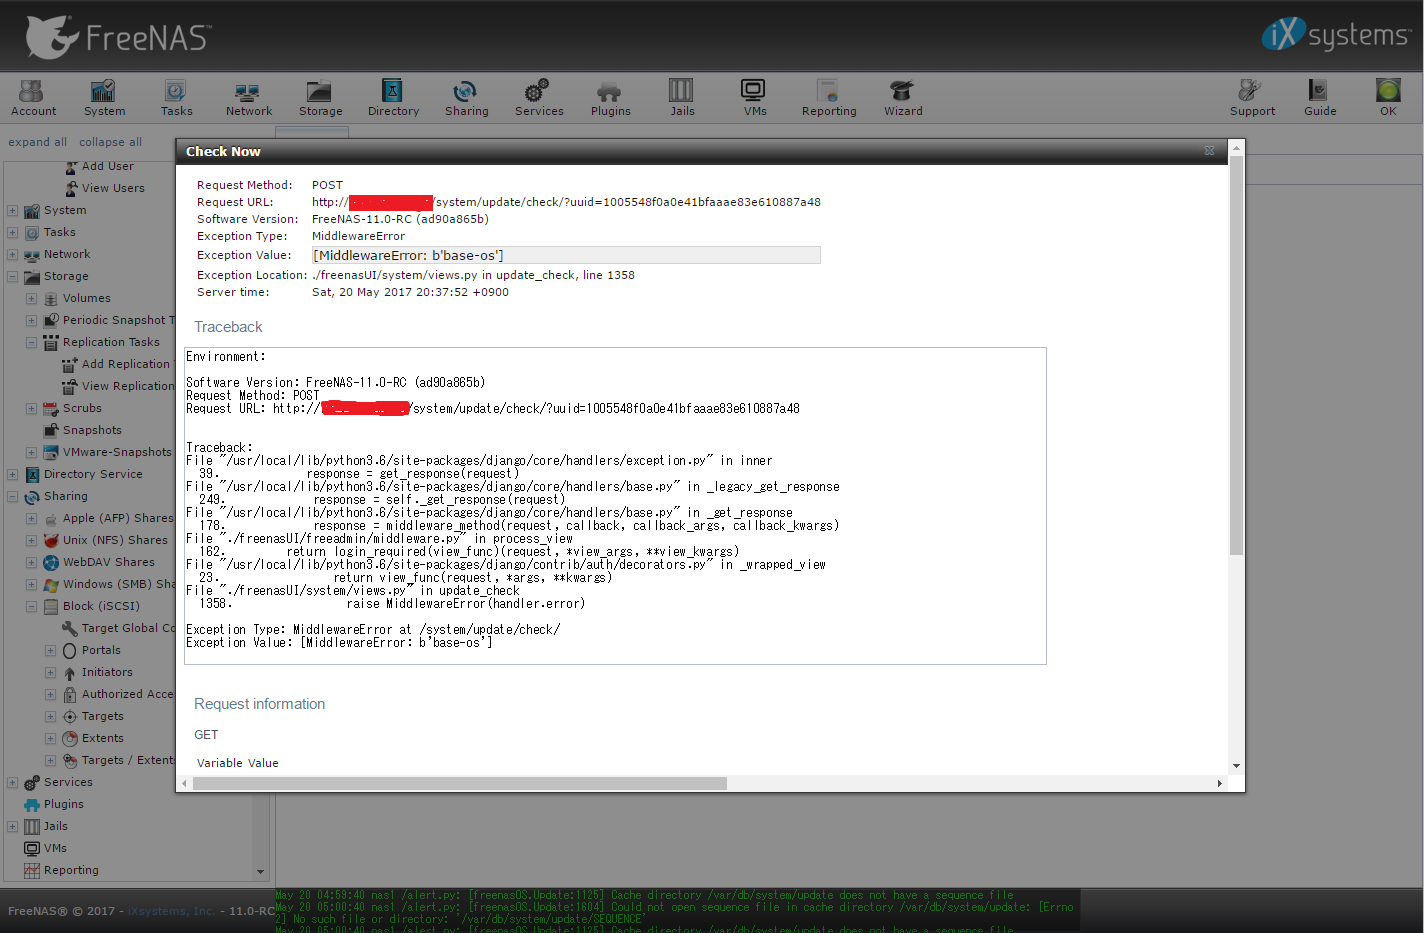Screen dimensions: 1424x933
Task: Click the Exception Value field
Action: [x=566, y=255]
